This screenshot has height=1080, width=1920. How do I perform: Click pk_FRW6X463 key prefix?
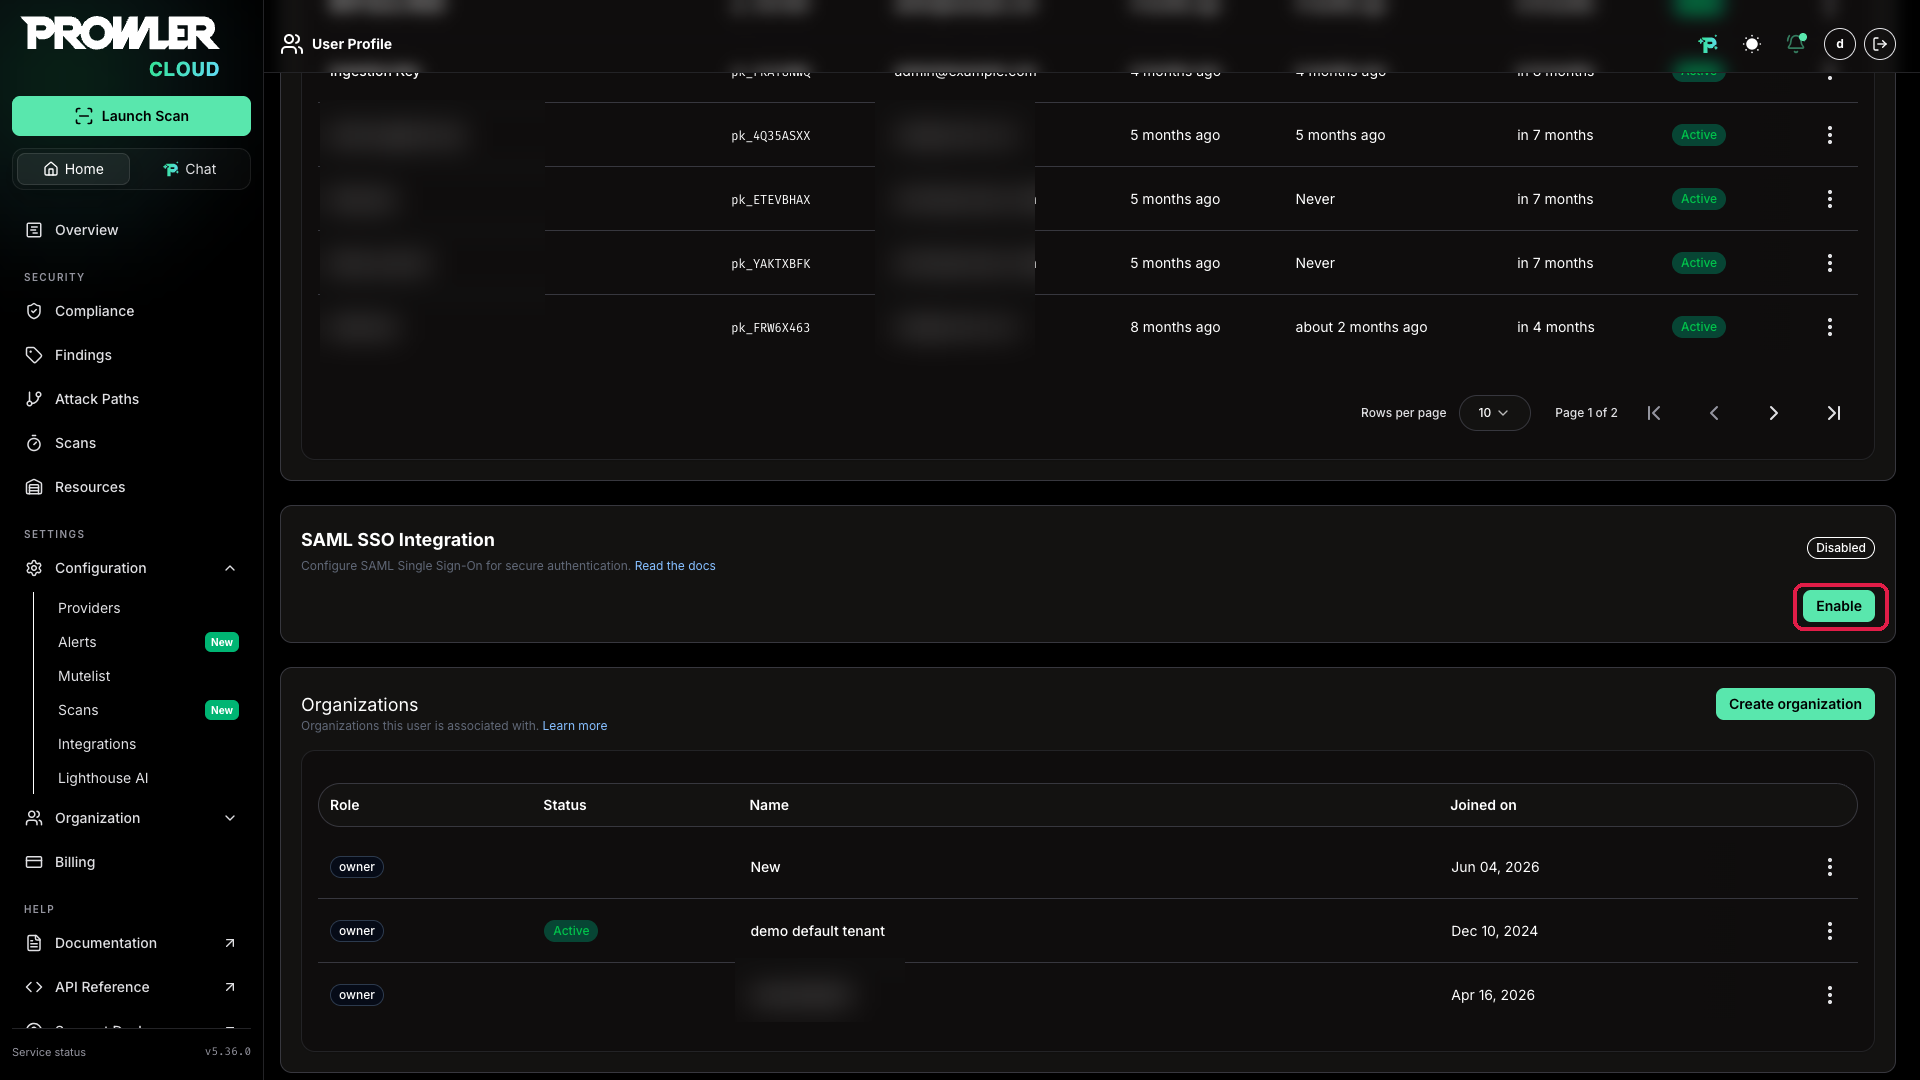pyautogui.click(x=770, y=328)
